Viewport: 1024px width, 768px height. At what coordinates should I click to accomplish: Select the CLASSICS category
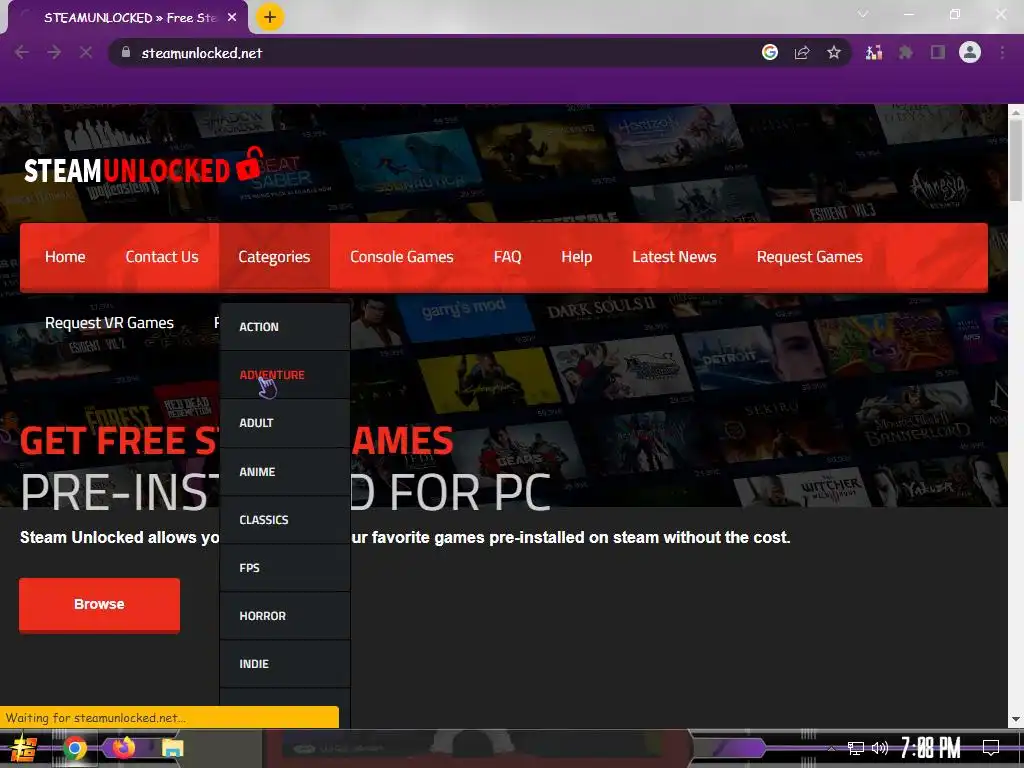pos(285,520)
